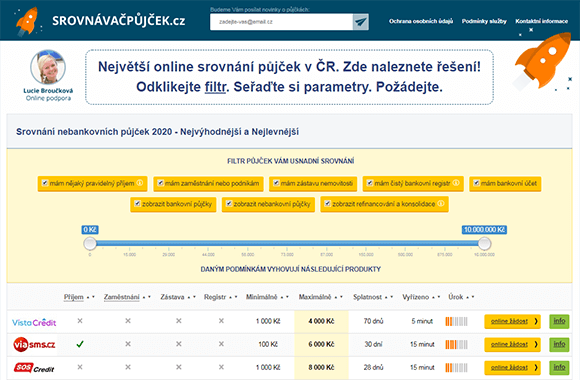
Task: Toggle 'zobrazit bankovní půjčky' checkbox
Action: 137,204
